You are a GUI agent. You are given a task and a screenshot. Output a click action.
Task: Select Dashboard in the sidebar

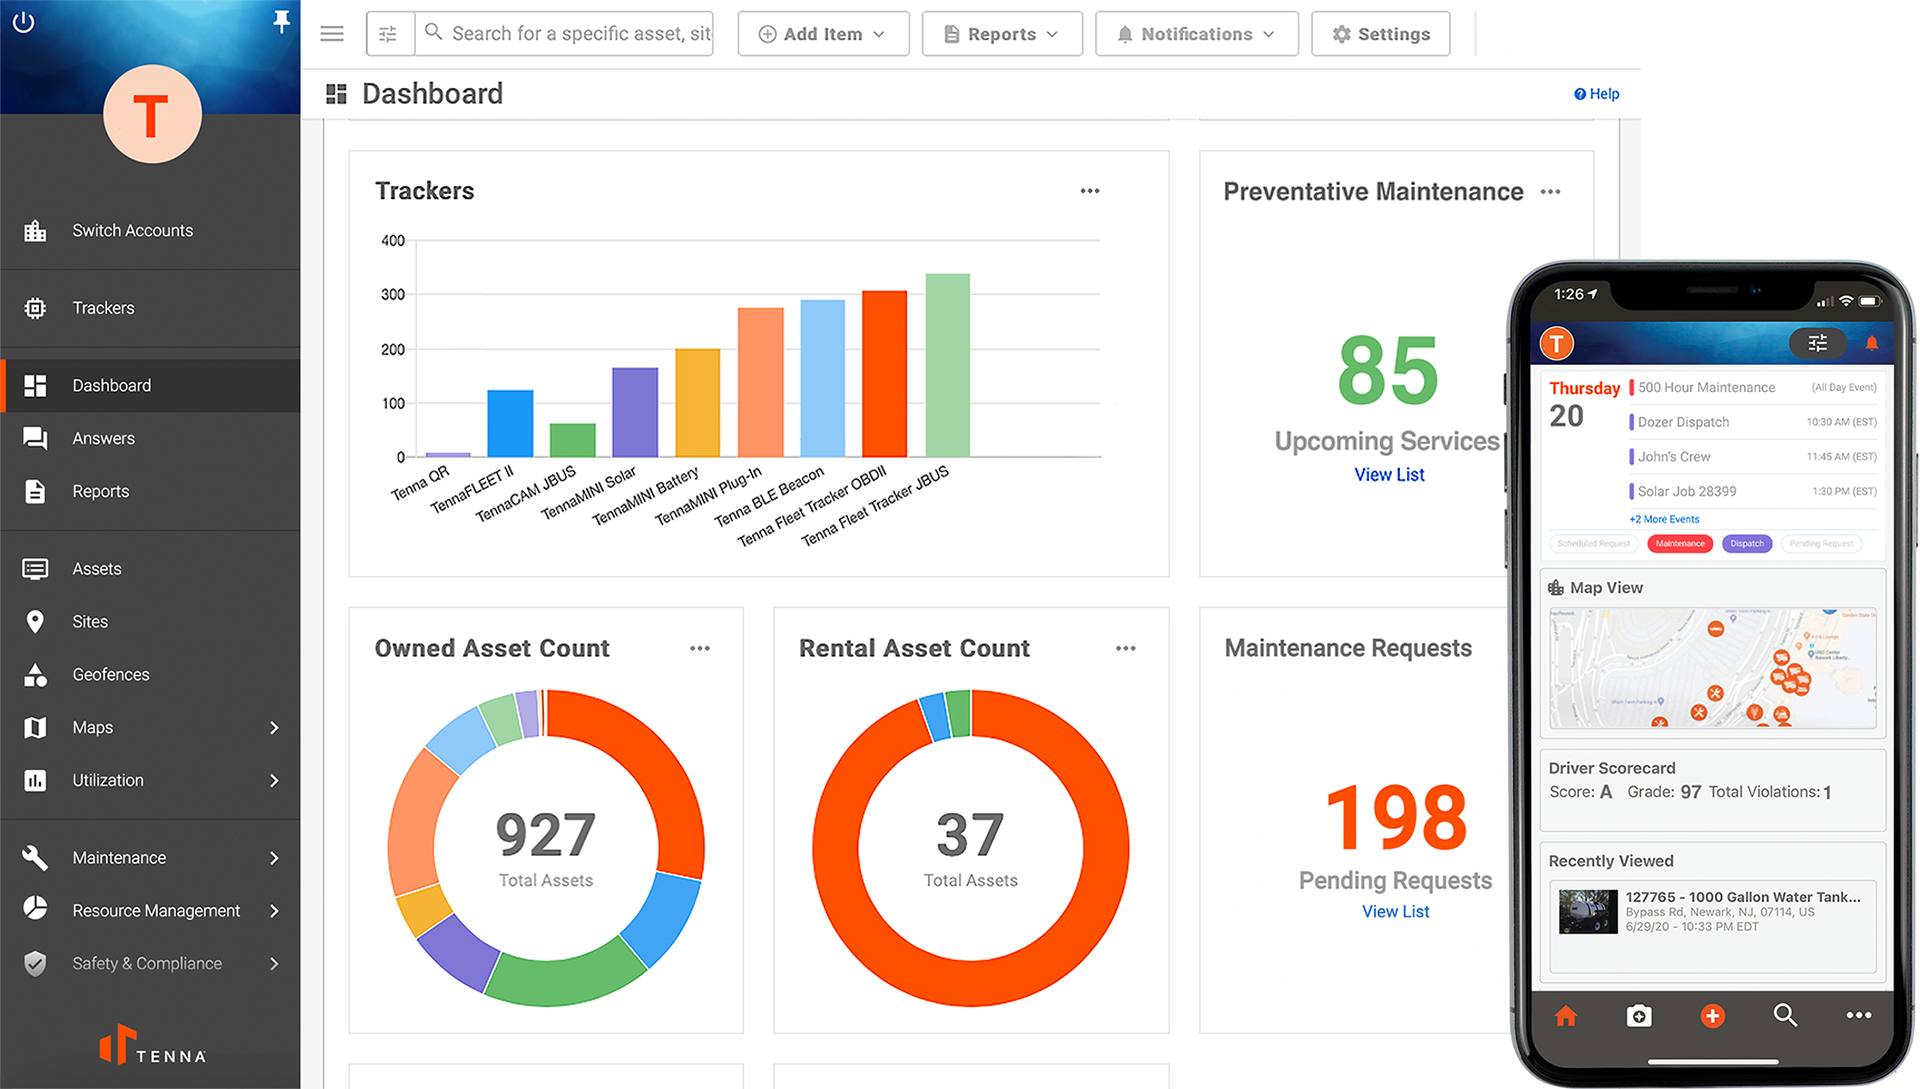150,386
